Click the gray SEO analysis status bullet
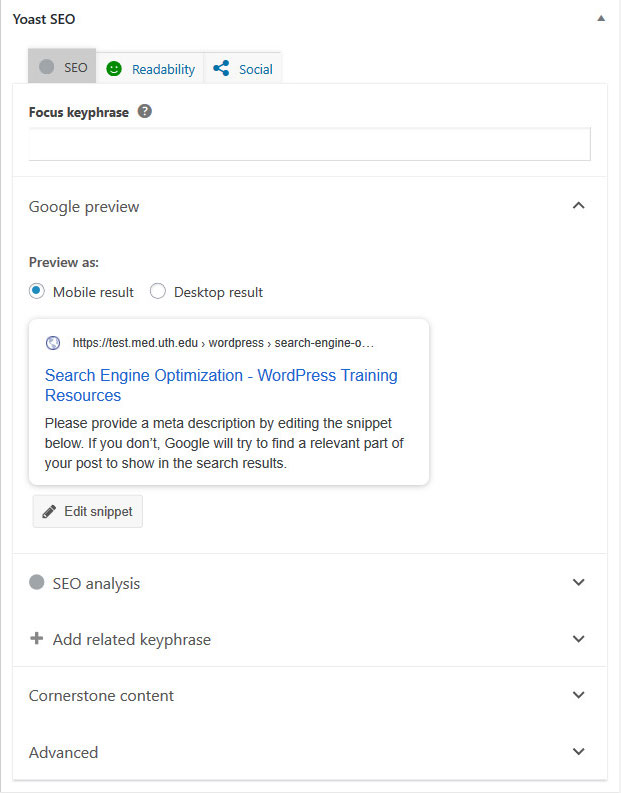 [36, 582]
